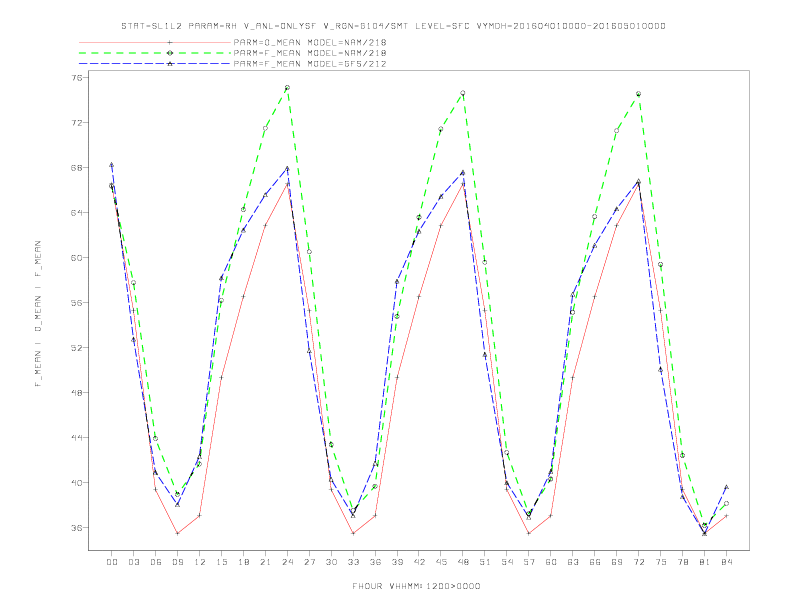Click forecast hour label 63 on x-axis
The image size is (792, 612).
click(x=573, y=562)
